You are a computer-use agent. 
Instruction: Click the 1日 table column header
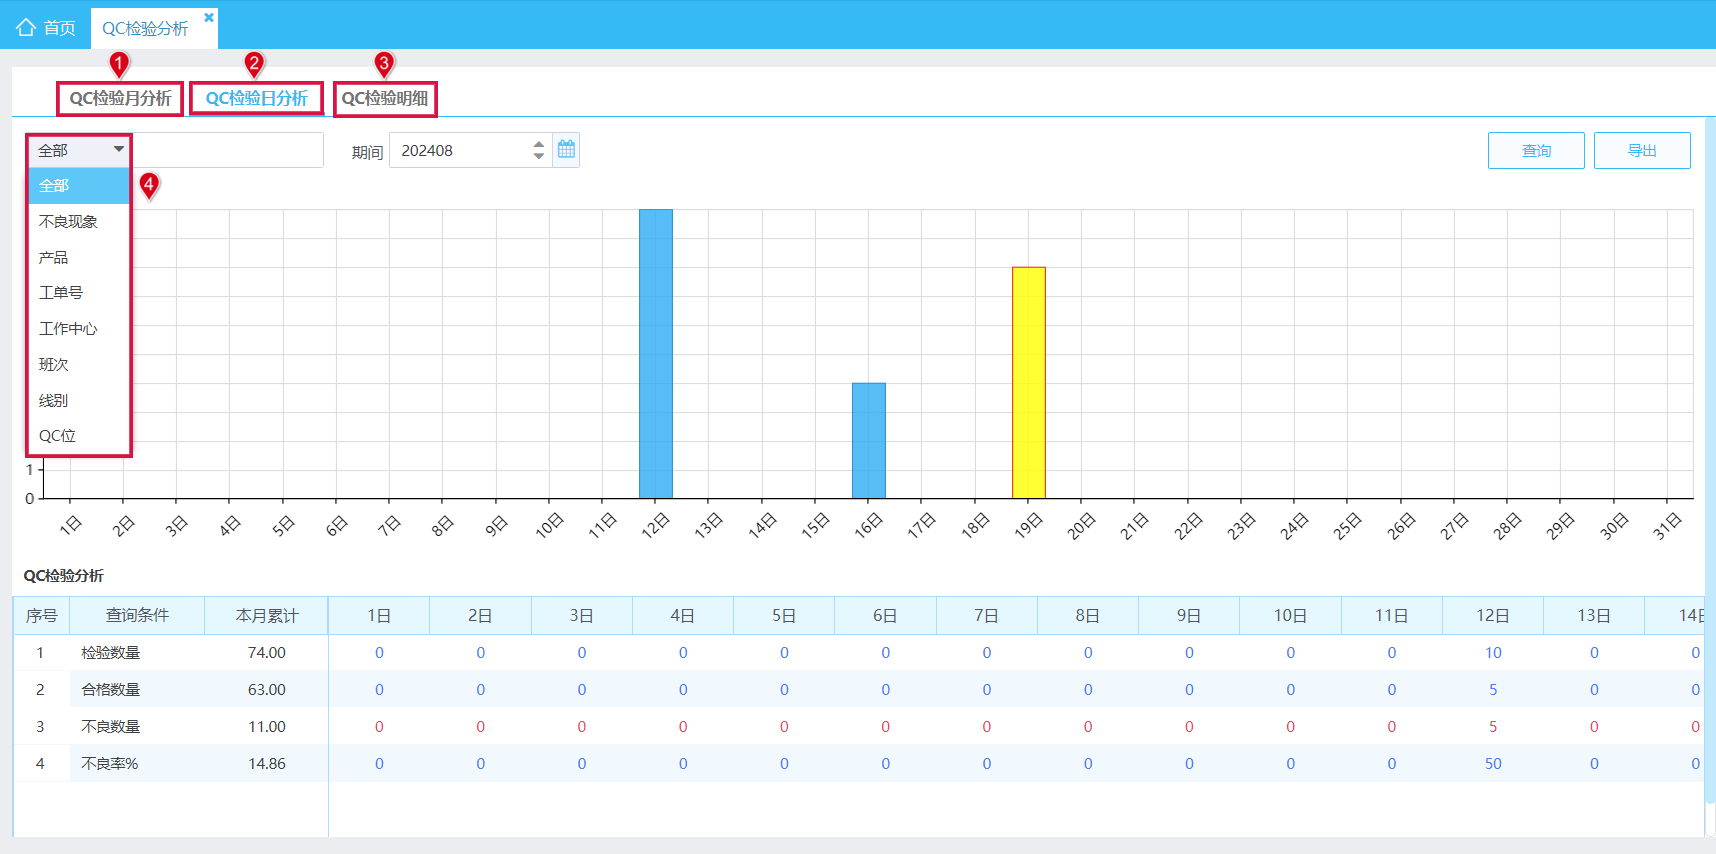point(379,616)
